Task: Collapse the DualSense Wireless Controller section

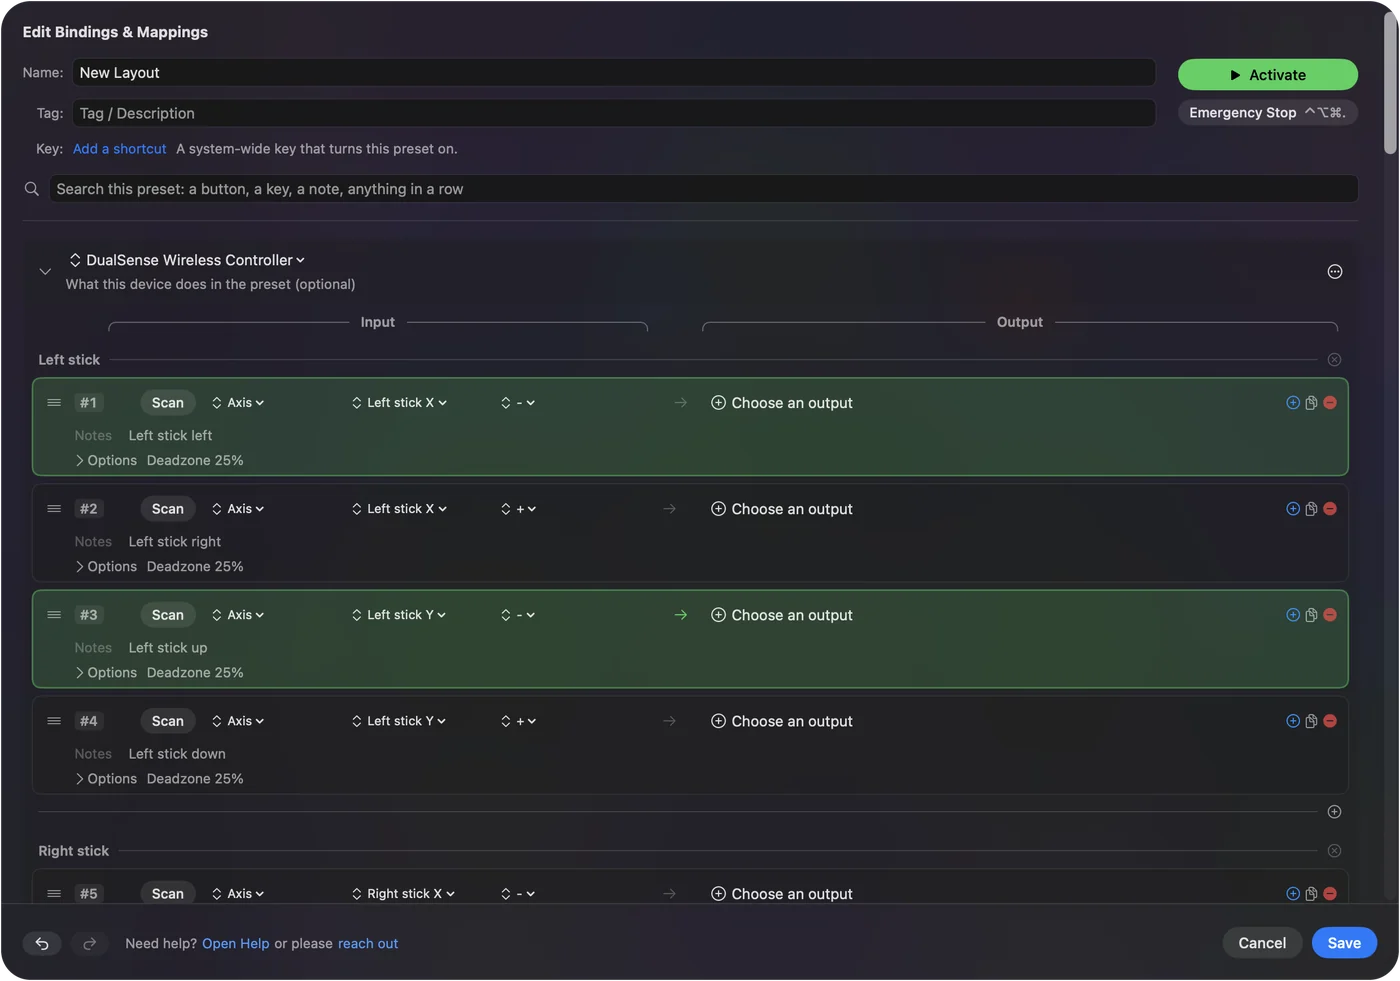Action: pos(45,272)
